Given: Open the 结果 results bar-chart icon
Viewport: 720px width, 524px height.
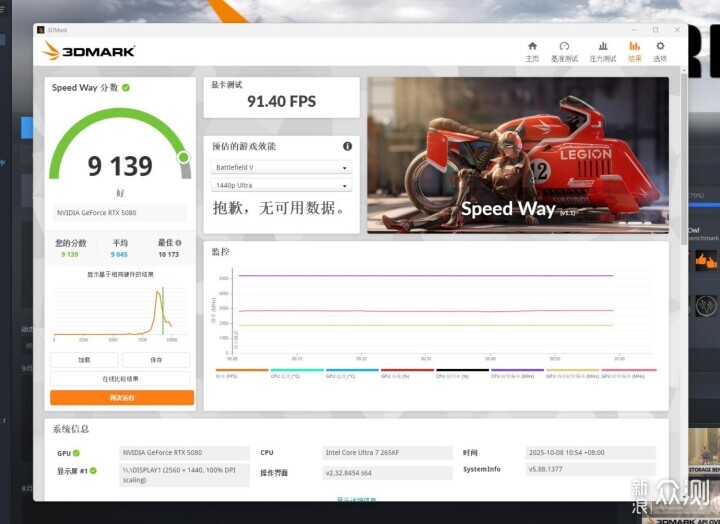Looking at the screenshot, I should pos(635,46).
